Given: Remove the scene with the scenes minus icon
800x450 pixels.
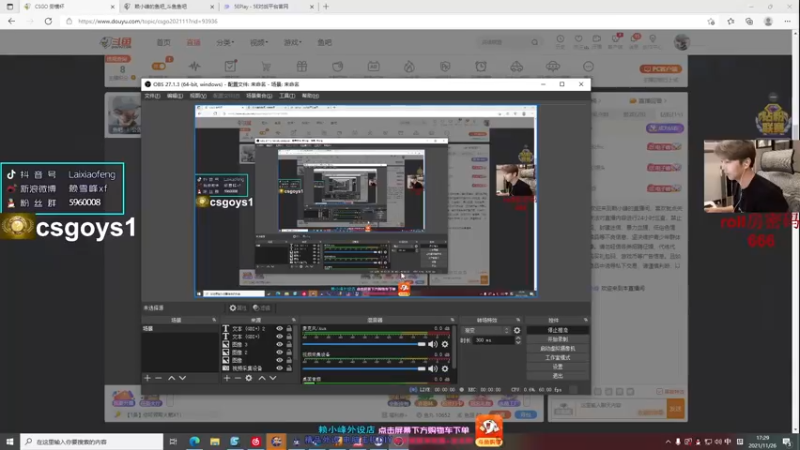Looking at the screenshot, I should (159, 378).
